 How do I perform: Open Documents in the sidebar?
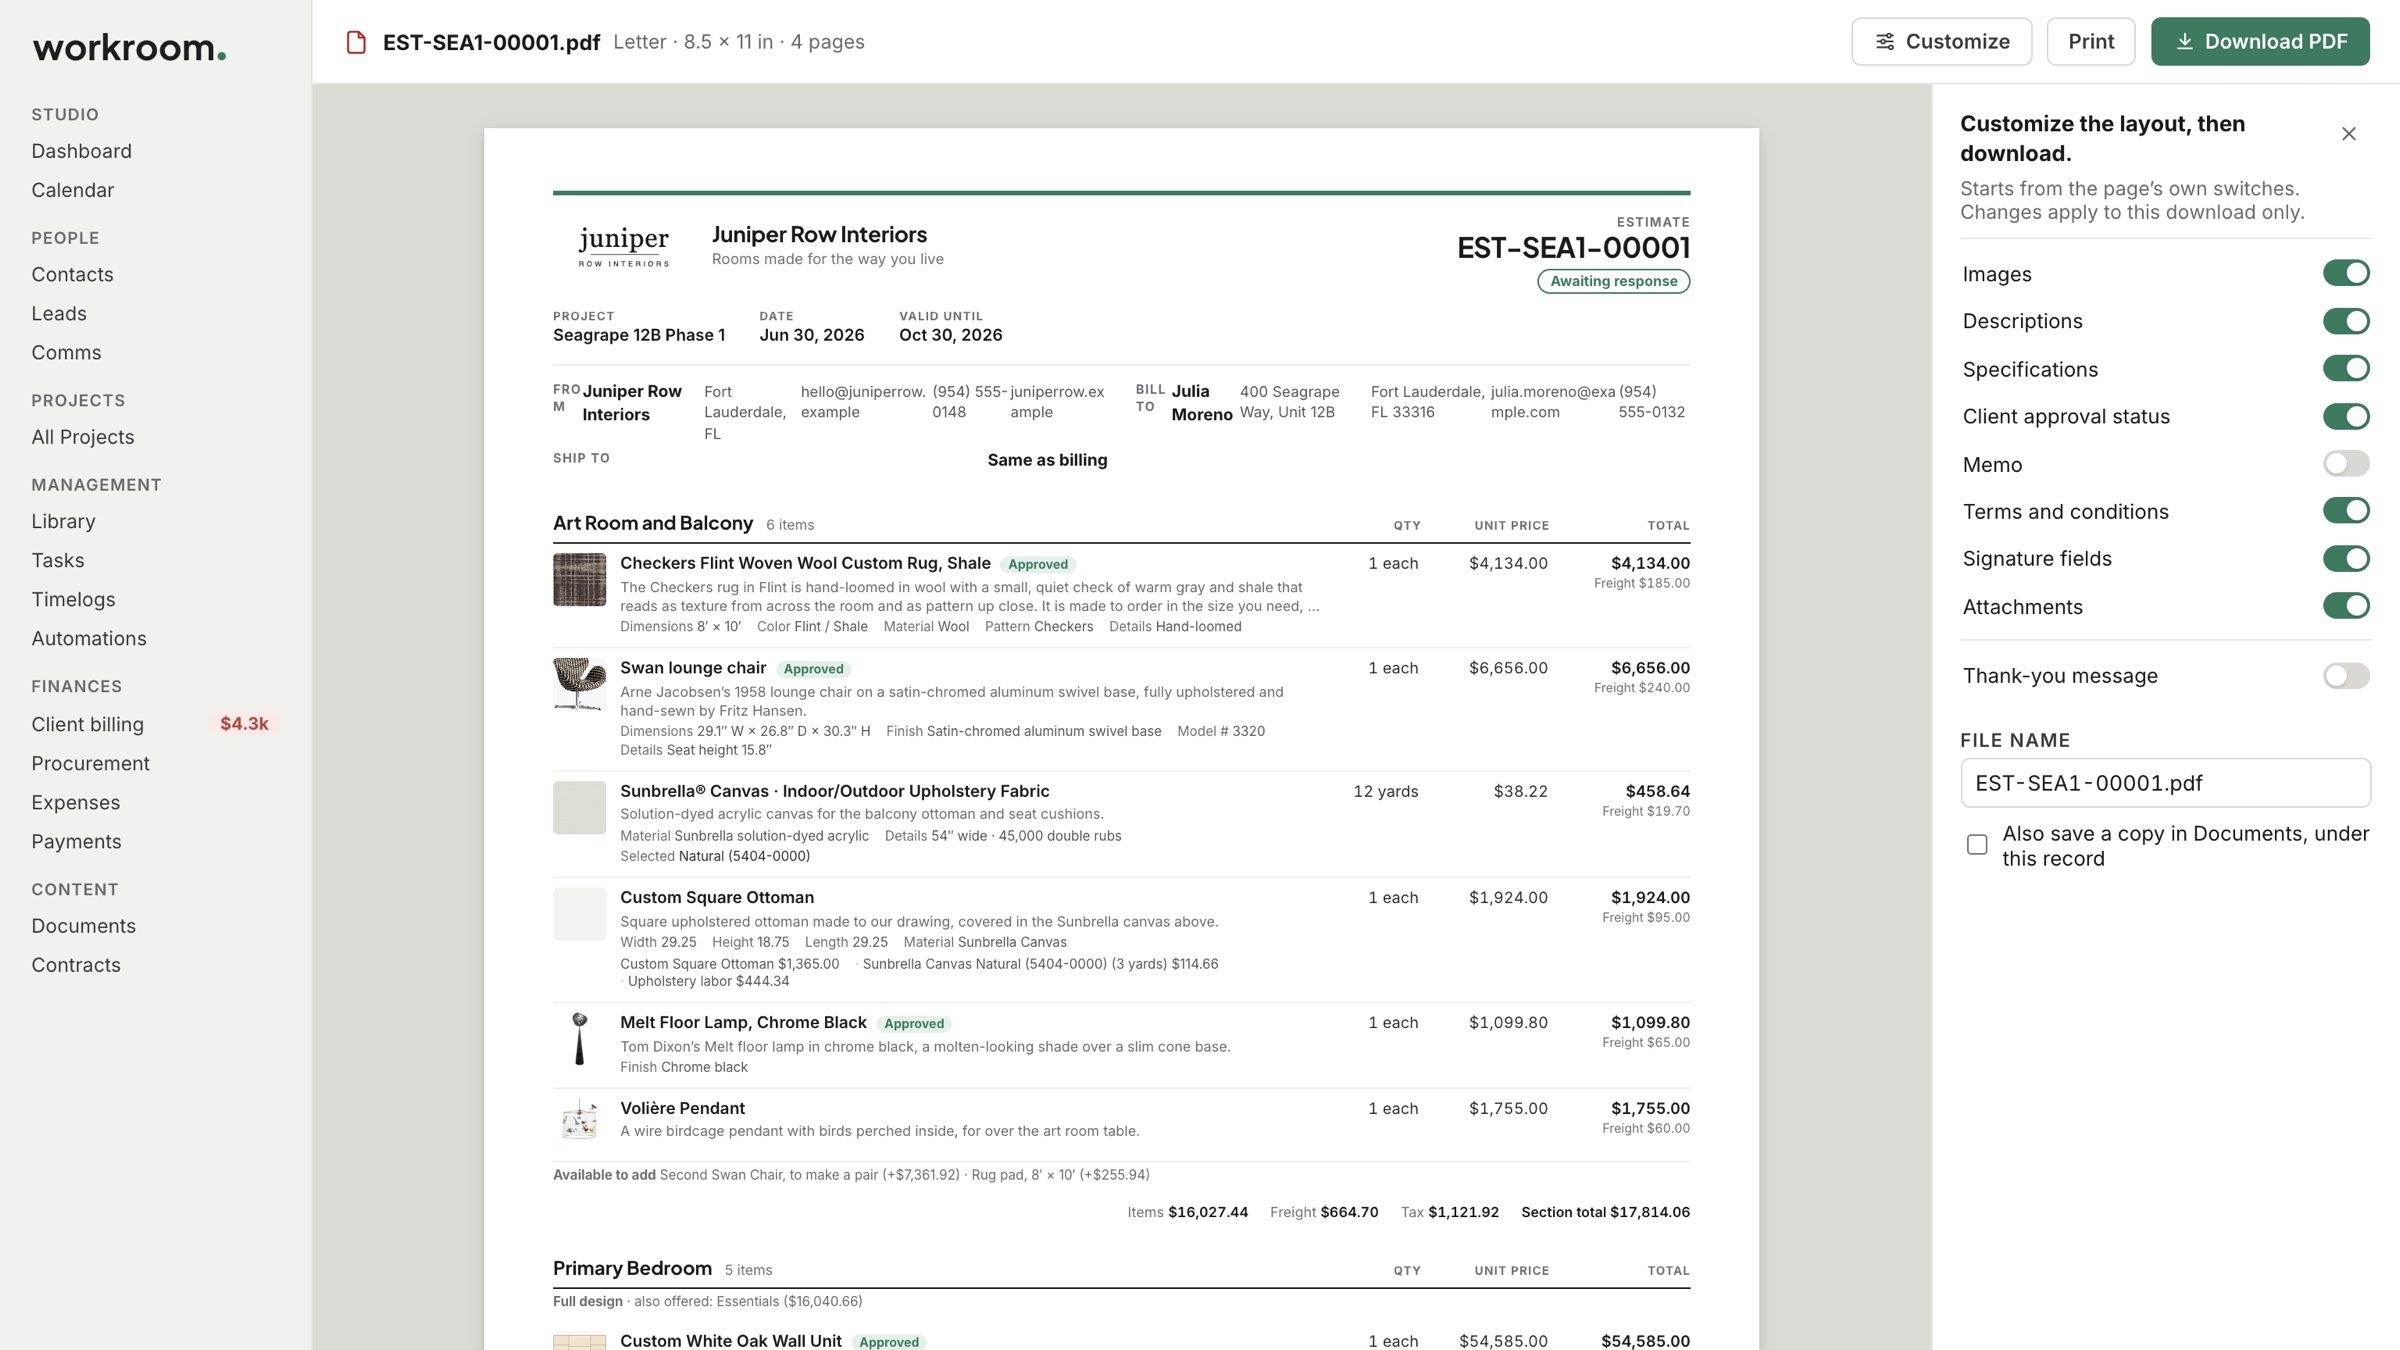click(x=83, y=926)
